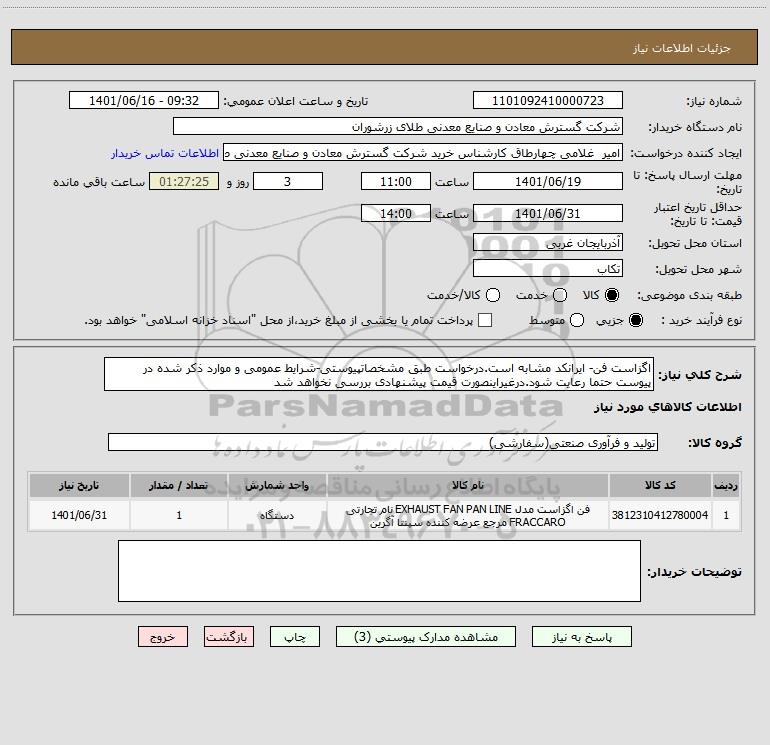Screen dimensions: 770x745
Task: Click the request creator name field
Action: point(423,153)
